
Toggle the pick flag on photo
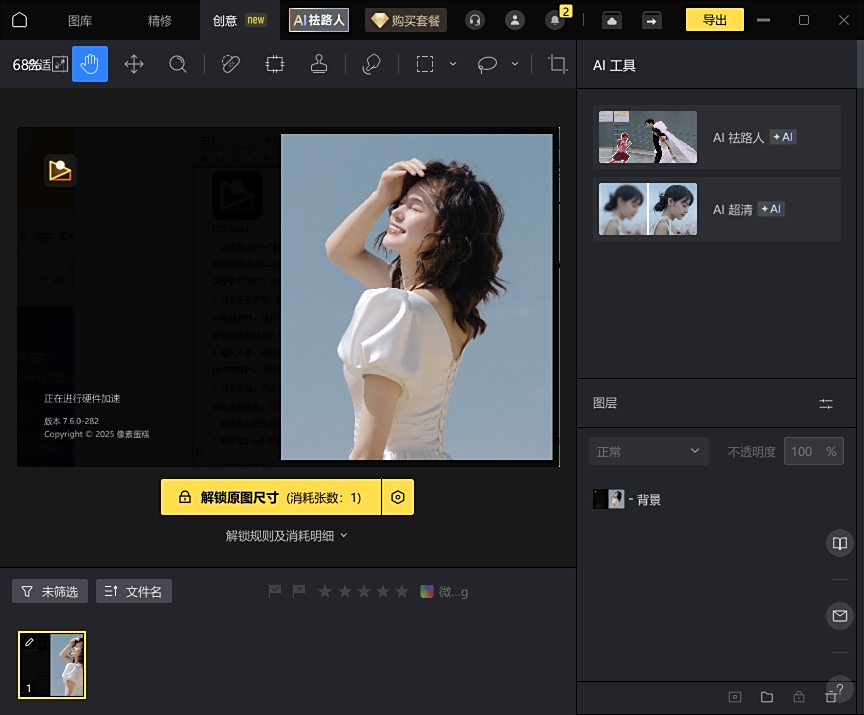[x=275, y=591]
